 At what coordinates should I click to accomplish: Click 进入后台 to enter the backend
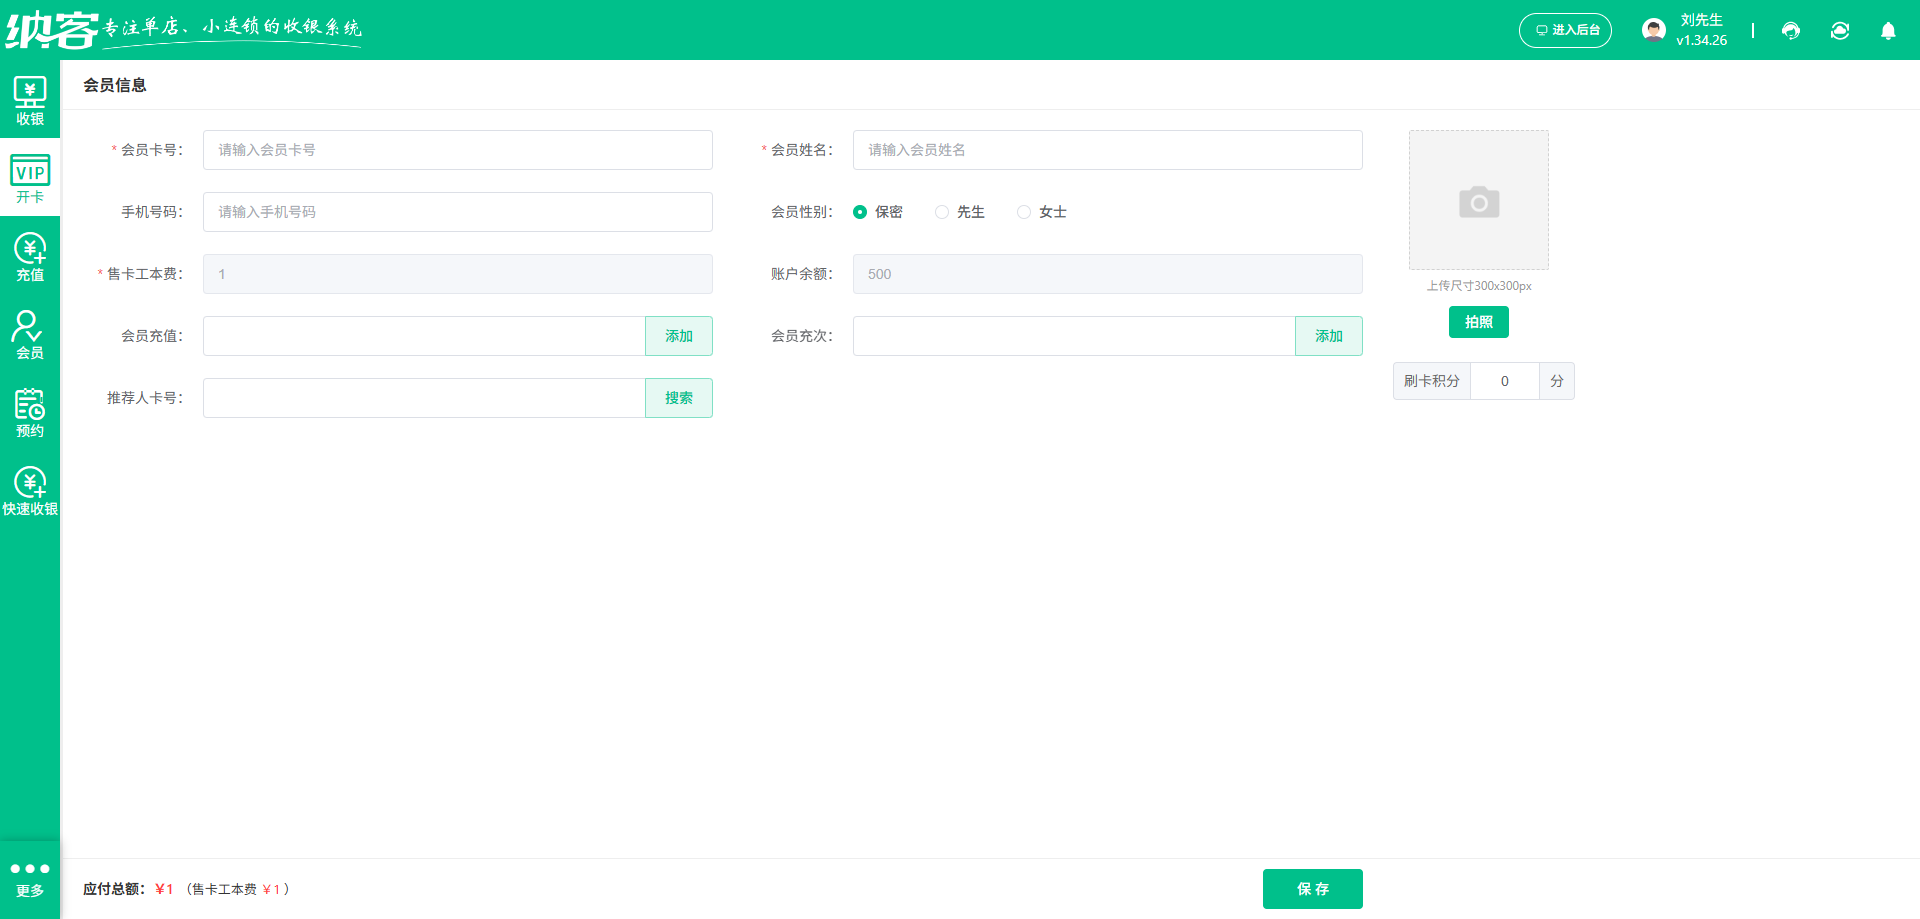(1565, 30)
